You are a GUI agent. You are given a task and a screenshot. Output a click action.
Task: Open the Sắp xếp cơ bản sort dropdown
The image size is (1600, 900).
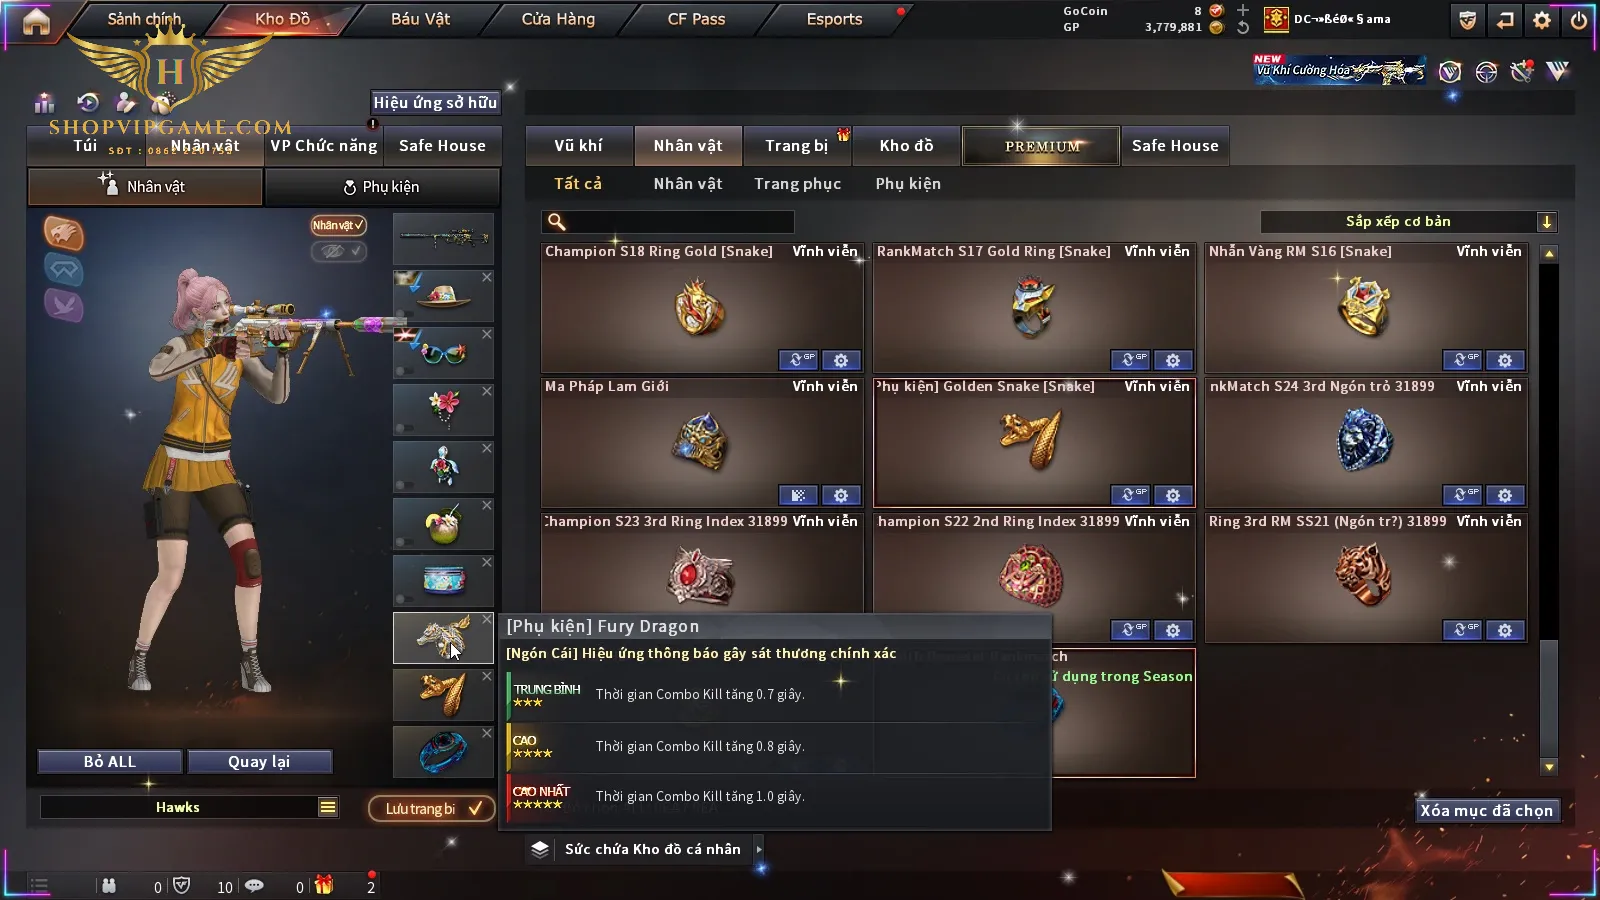tap(1408, 221)
